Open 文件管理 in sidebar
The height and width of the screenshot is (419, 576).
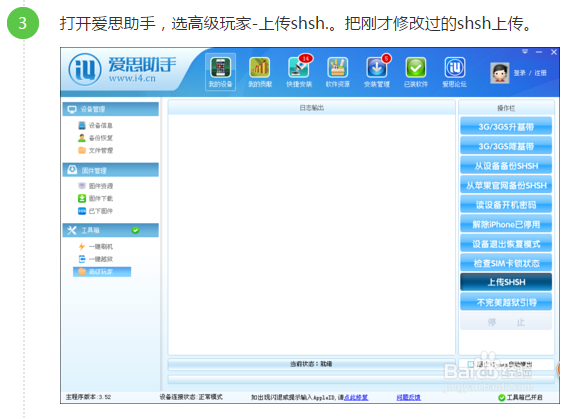tap(96, 151)
